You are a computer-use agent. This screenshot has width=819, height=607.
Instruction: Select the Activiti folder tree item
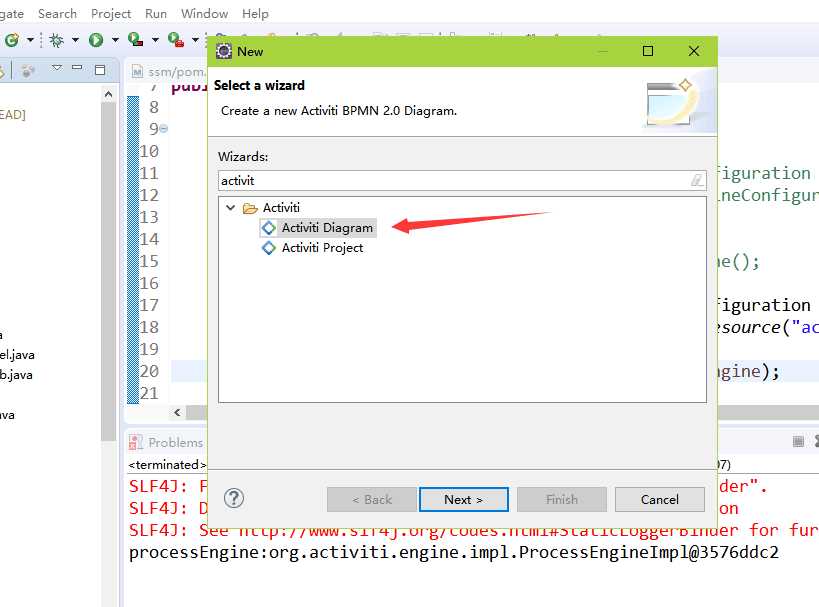281,207
